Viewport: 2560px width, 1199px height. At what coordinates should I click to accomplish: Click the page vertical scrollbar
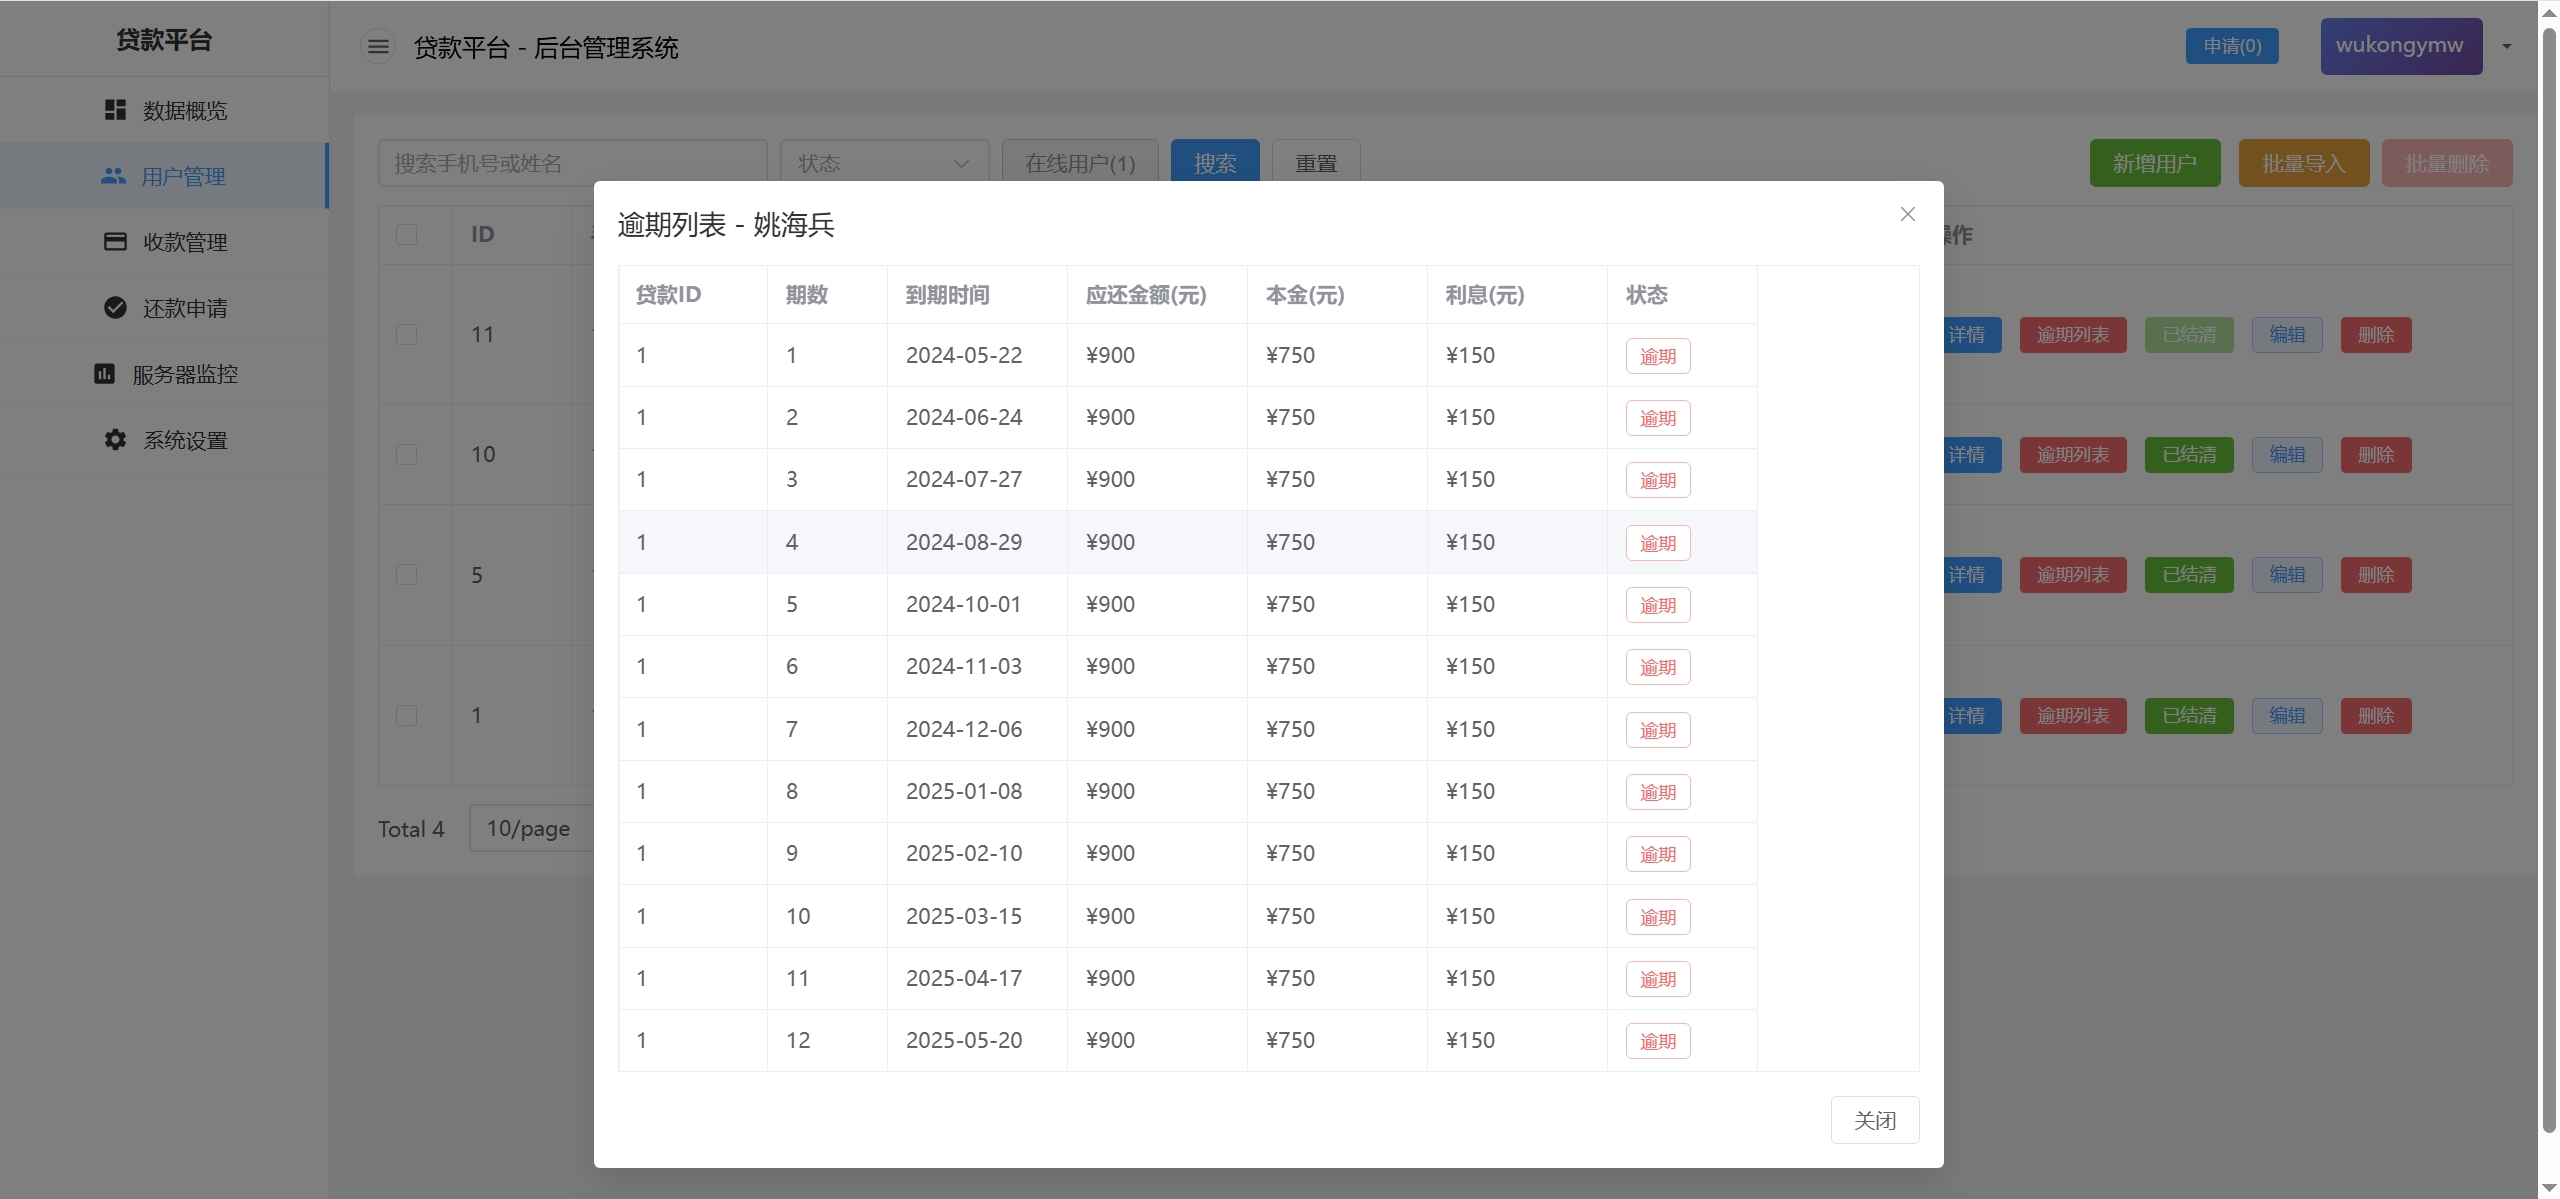[2549, 580]
